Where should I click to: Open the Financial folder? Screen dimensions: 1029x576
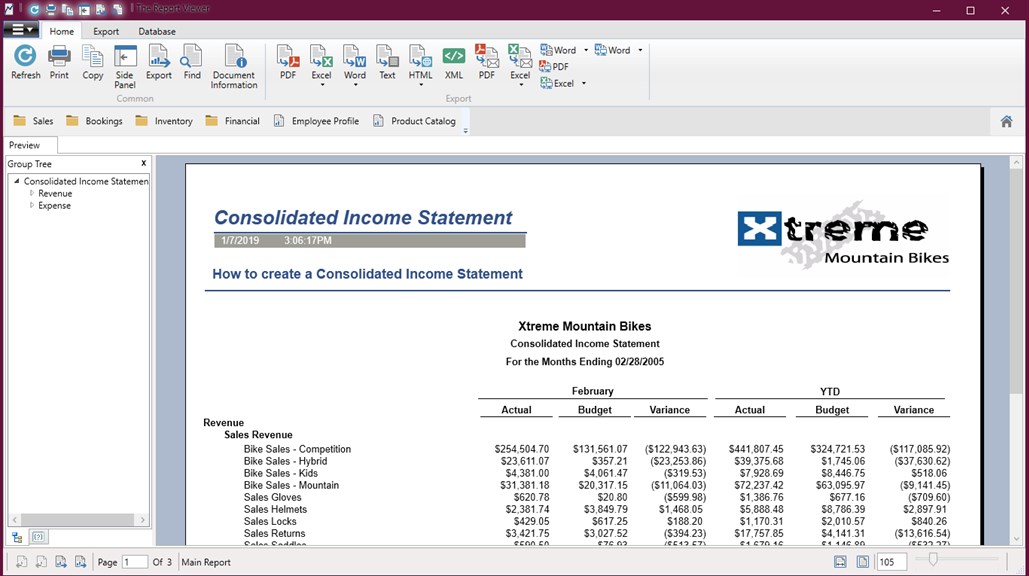click(232, 121)
